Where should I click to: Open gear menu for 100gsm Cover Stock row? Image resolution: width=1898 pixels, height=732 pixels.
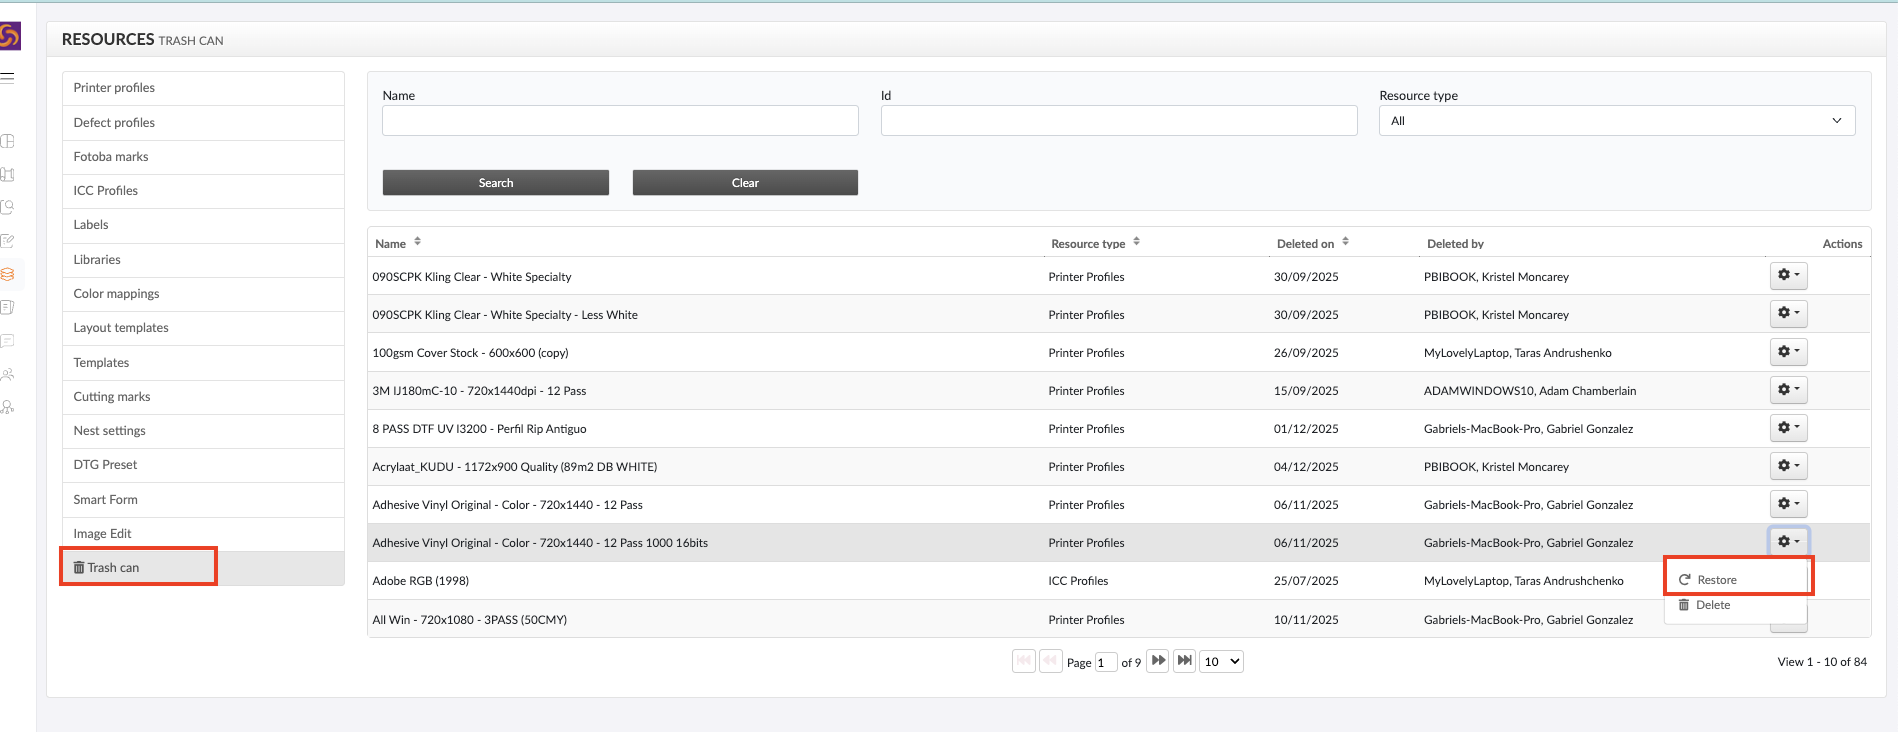[1788, 352]
